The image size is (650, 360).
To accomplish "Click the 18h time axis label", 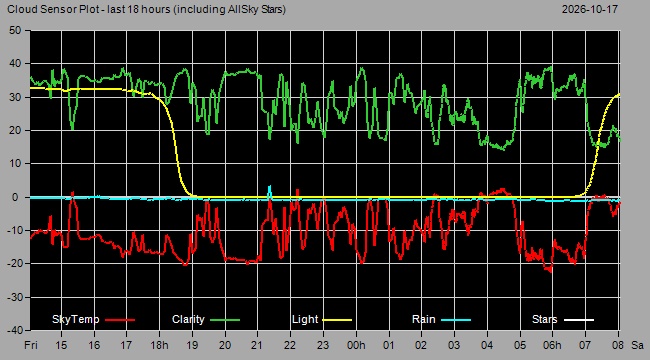I will pos(160,345).
